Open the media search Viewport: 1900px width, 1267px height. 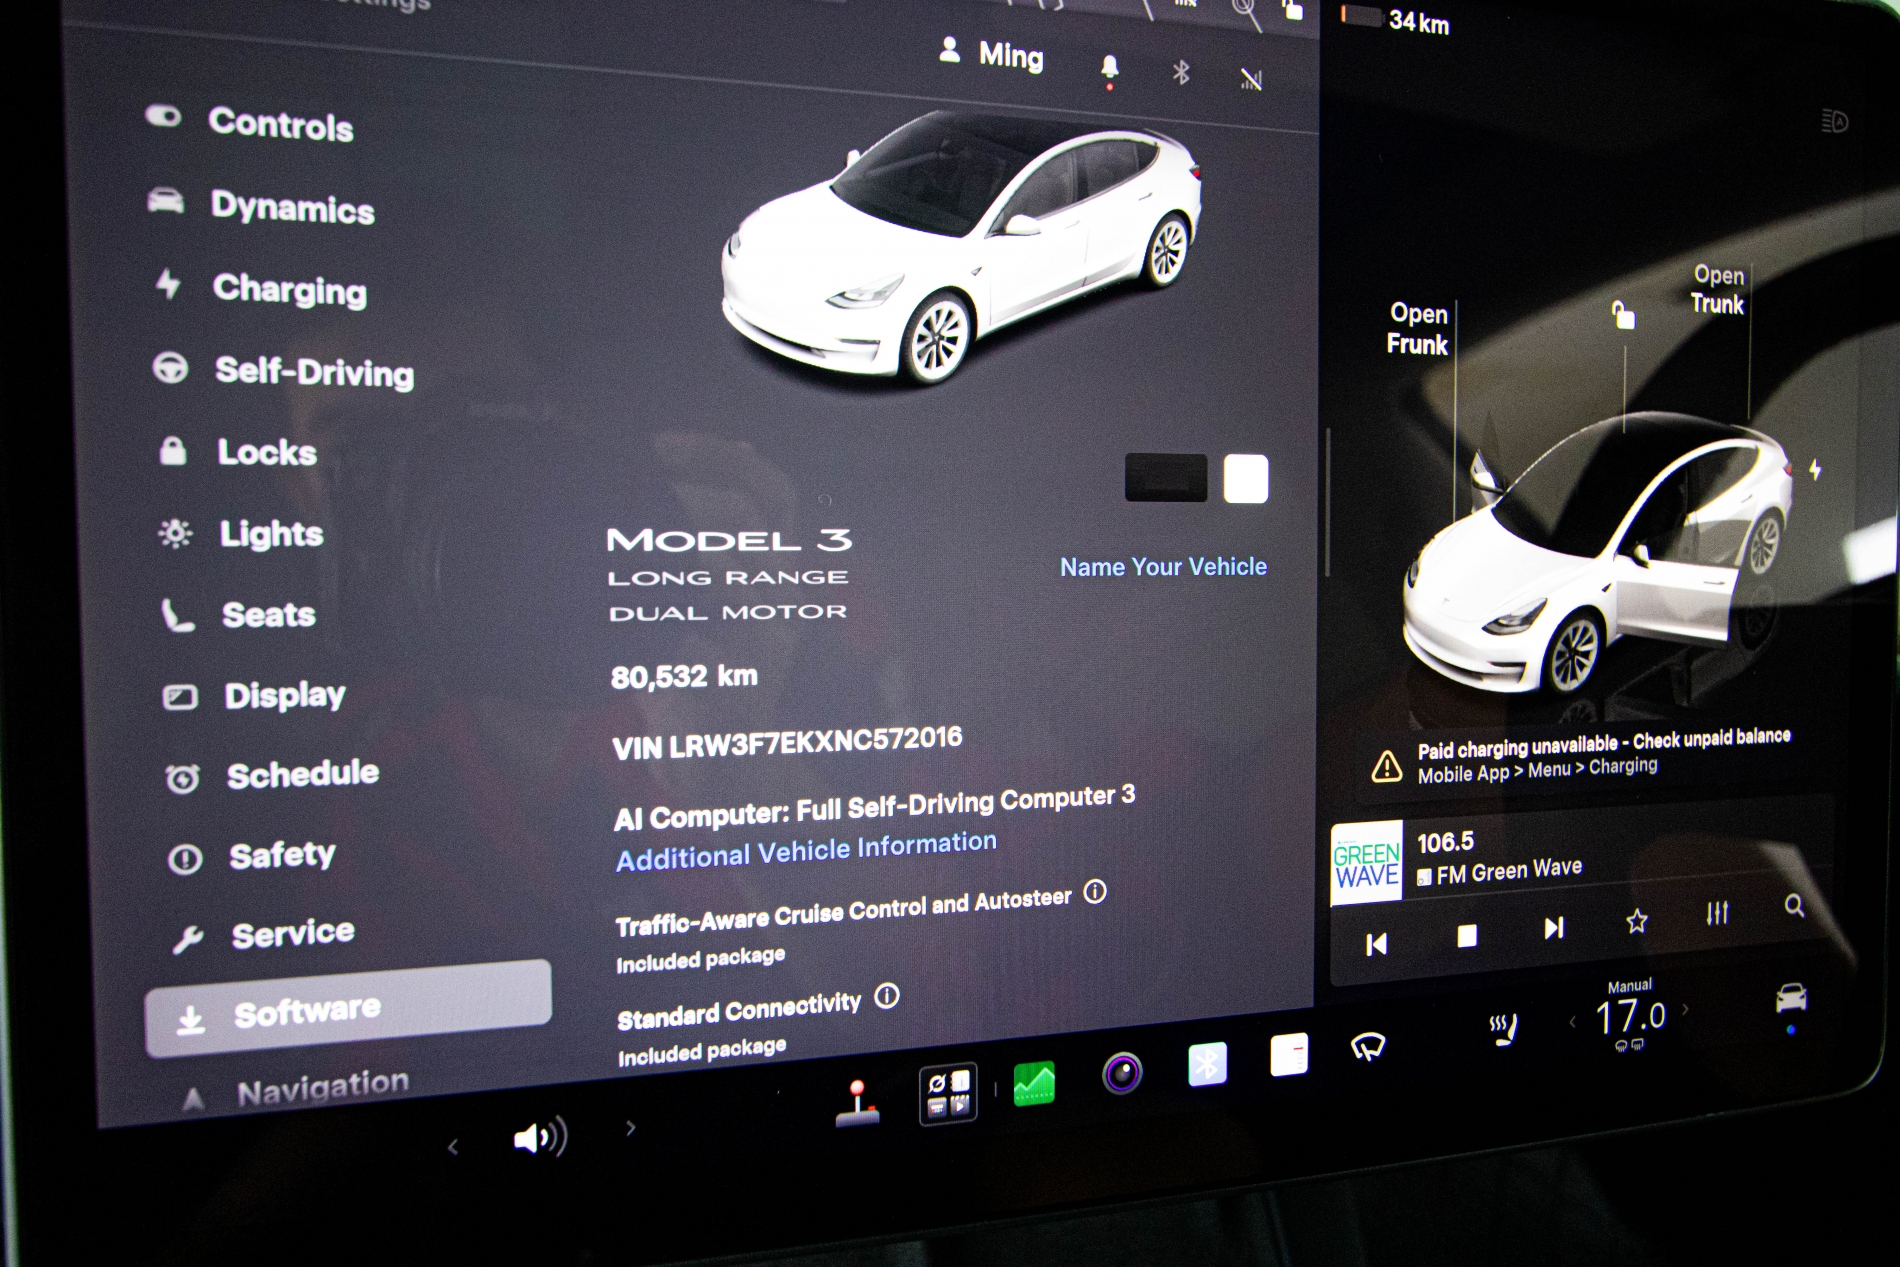click(x=1795, y=906)
